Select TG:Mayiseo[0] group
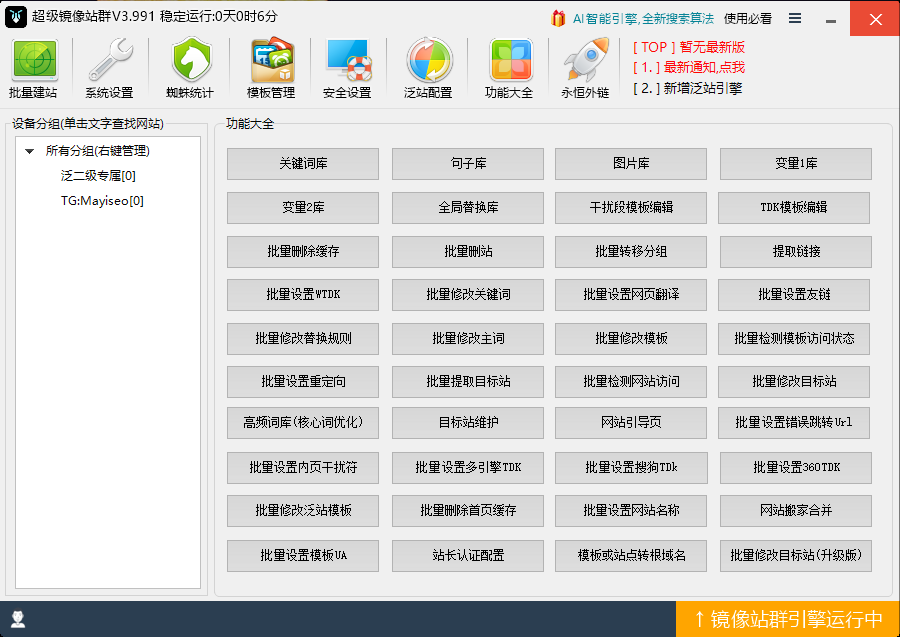Viewport: 900px width, 637px height. pyautogui.click(x=102, y=201)
